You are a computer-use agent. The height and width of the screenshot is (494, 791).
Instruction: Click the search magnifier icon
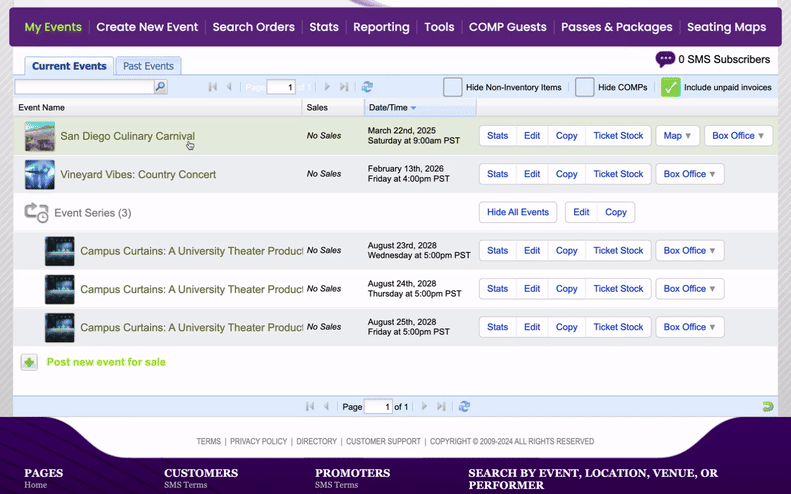pyautogui.click(x=160, y=88)
